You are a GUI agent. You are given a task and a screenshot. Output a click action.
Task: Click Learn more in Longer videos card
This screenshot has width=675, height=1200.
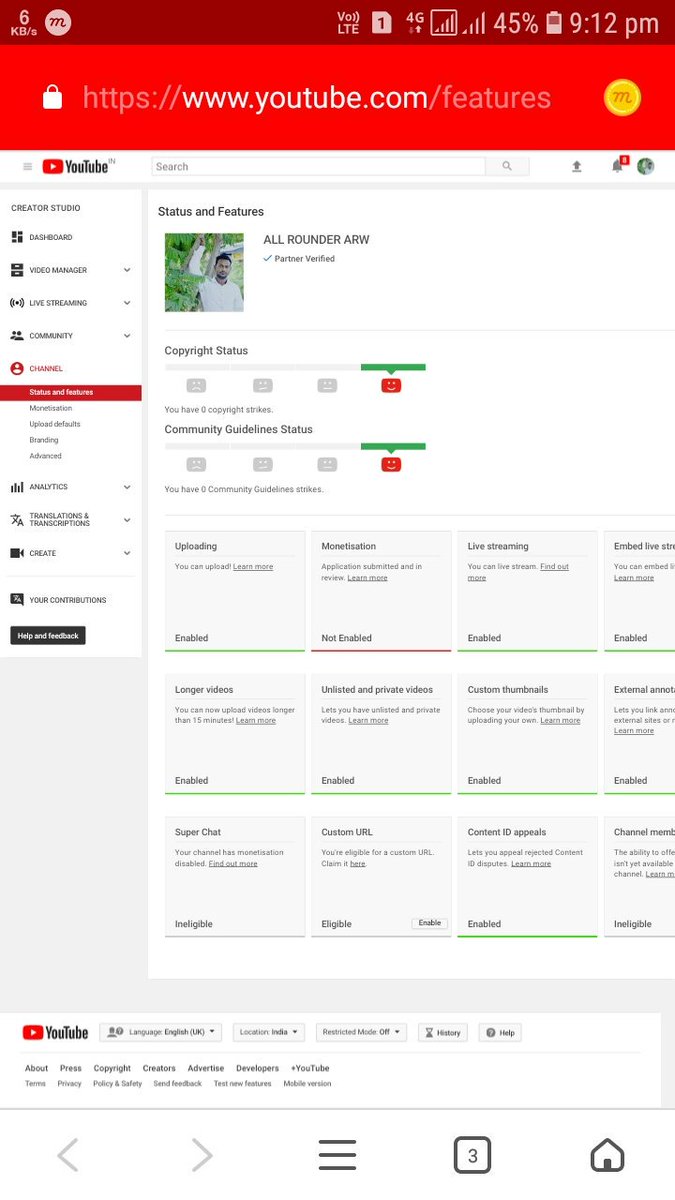256,721
